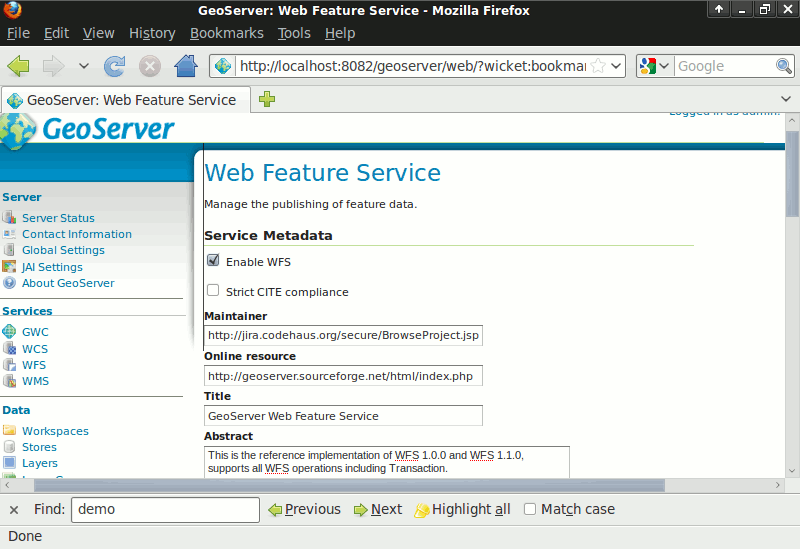
Task: Click the Workspaces folder icon
Action: (x=9, y=430)
